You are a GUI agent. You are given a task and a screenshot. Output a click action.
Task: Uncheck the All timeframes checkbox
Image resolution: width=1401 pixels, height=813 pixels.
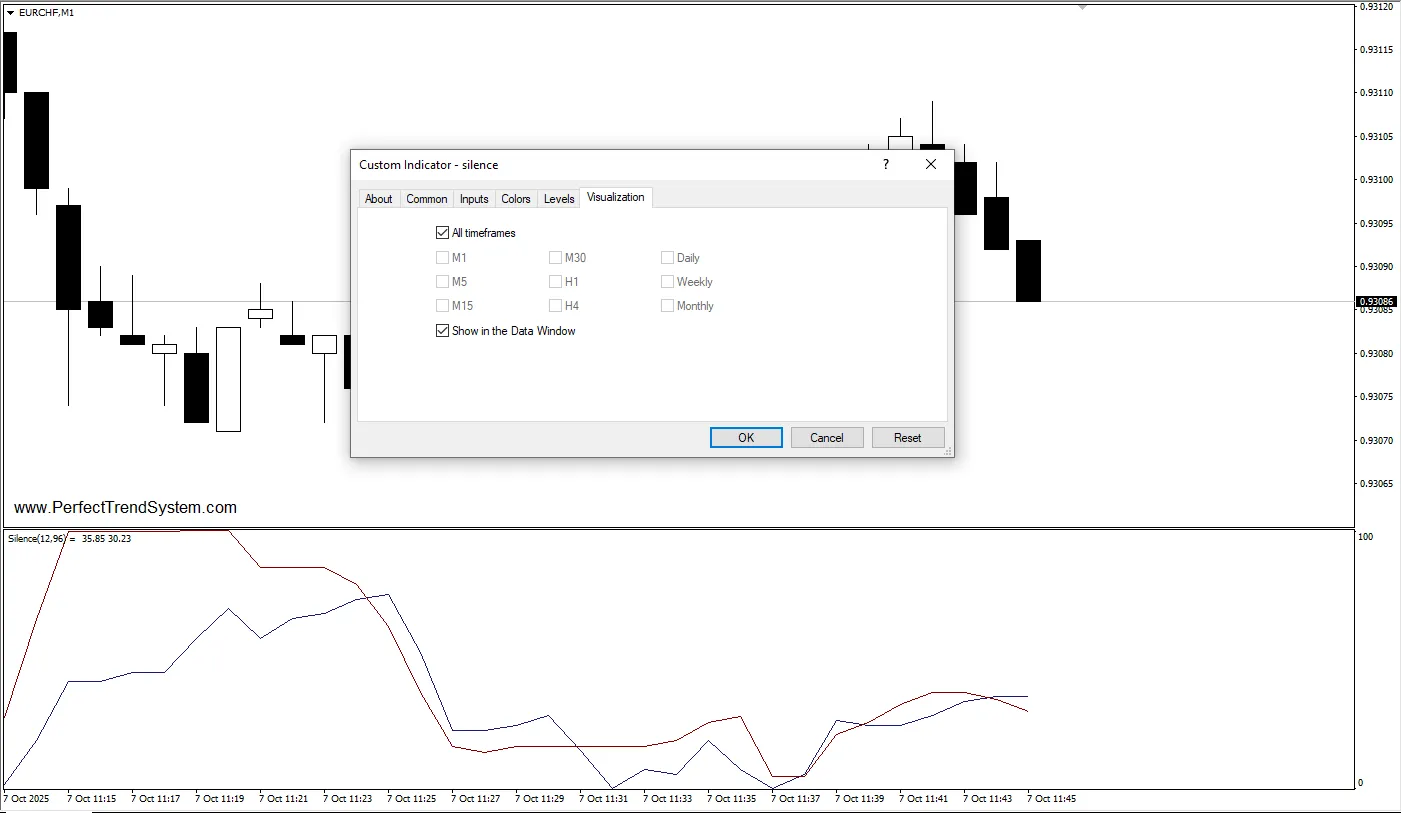(443, 233)
